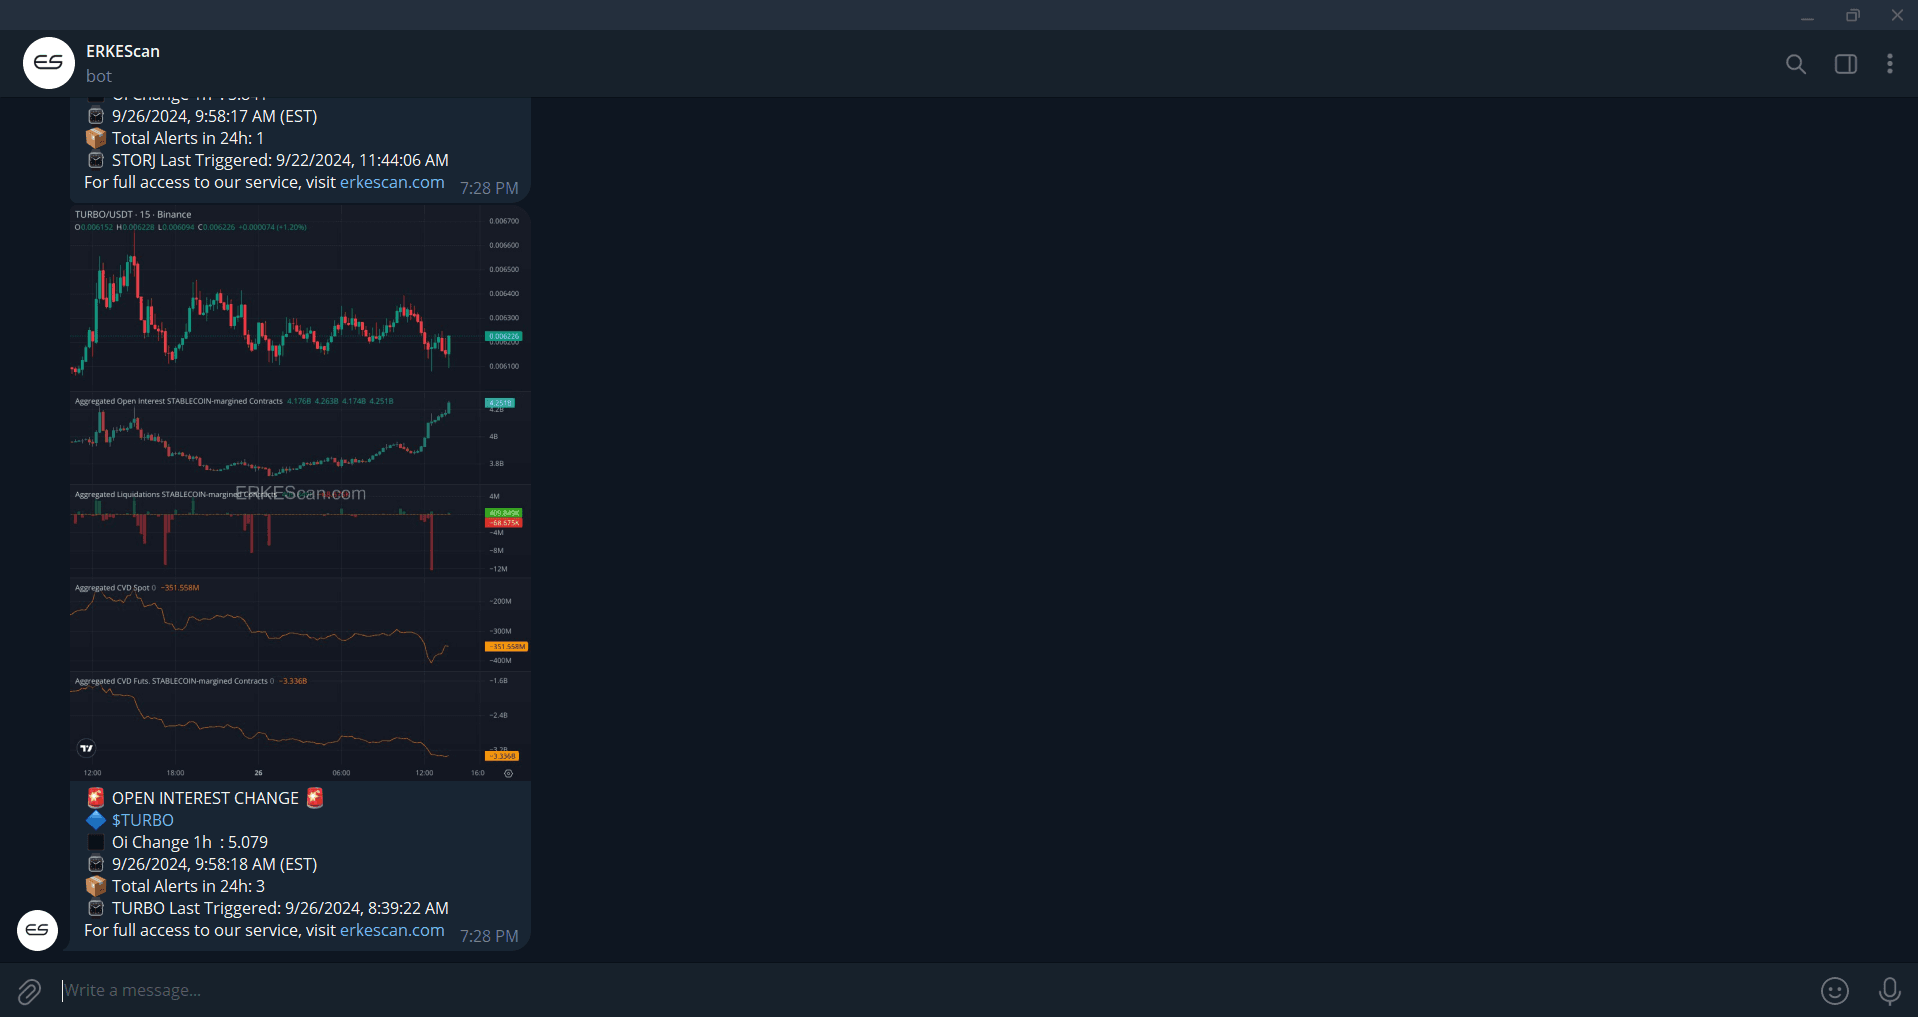The height and width of the screenshot is (1017, 1918).
Task: Click 7:28 PM timestamp on STORJ message
Action: [489, 188]
